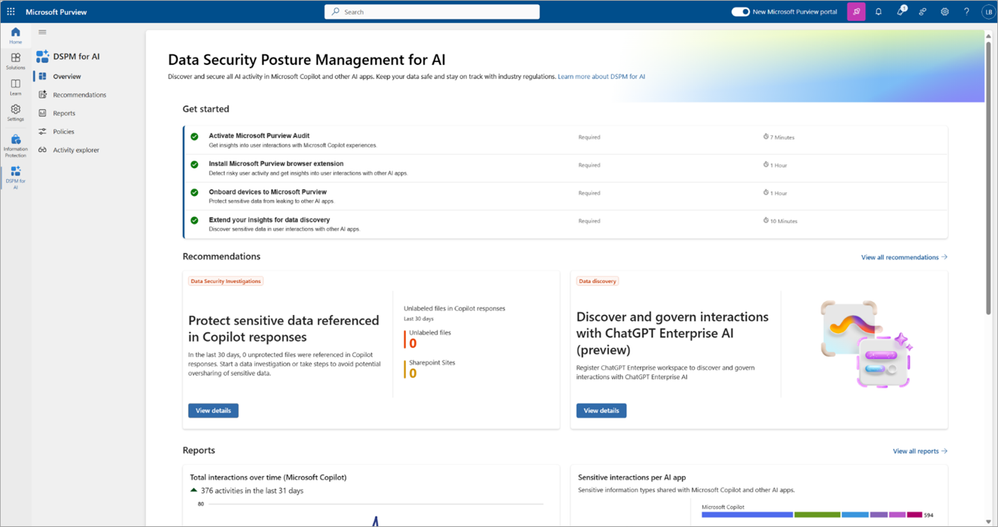Viewport: 998px width, 527px height.
Task: Click the Data Security Investigations tag
Action: pyautogui.click(x=226, y=281)
